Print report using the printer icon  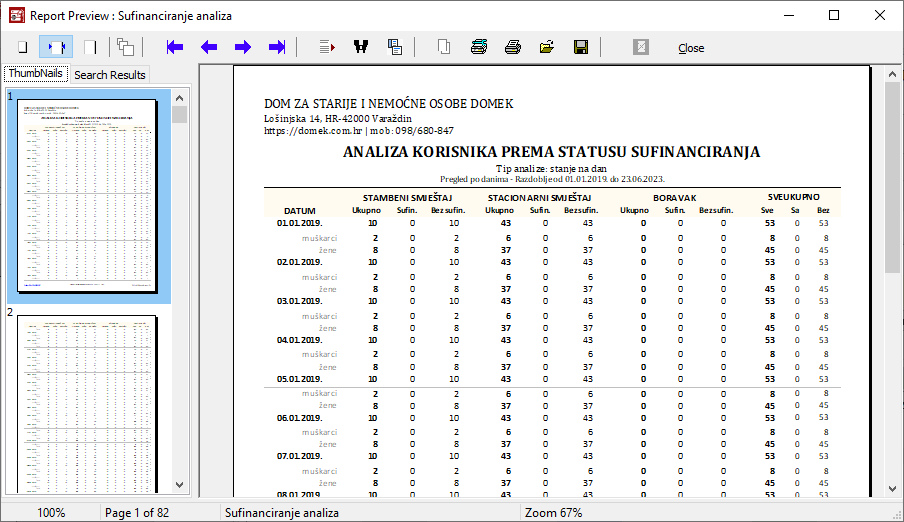tap(513, 47)
